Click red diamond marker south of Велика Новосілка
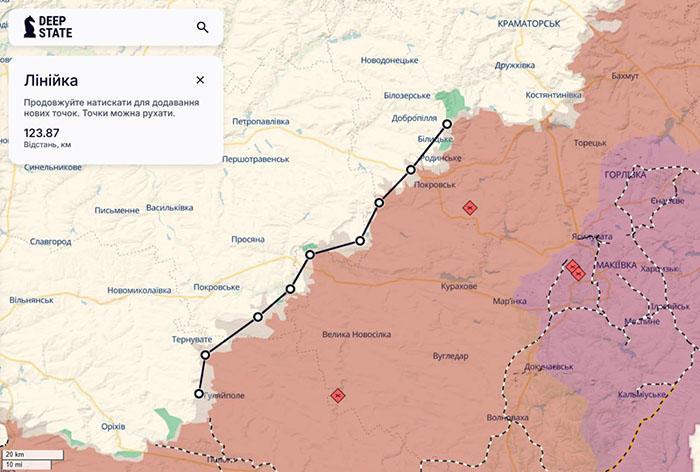Viewport: 700px width, 472px height. (338, 396)
